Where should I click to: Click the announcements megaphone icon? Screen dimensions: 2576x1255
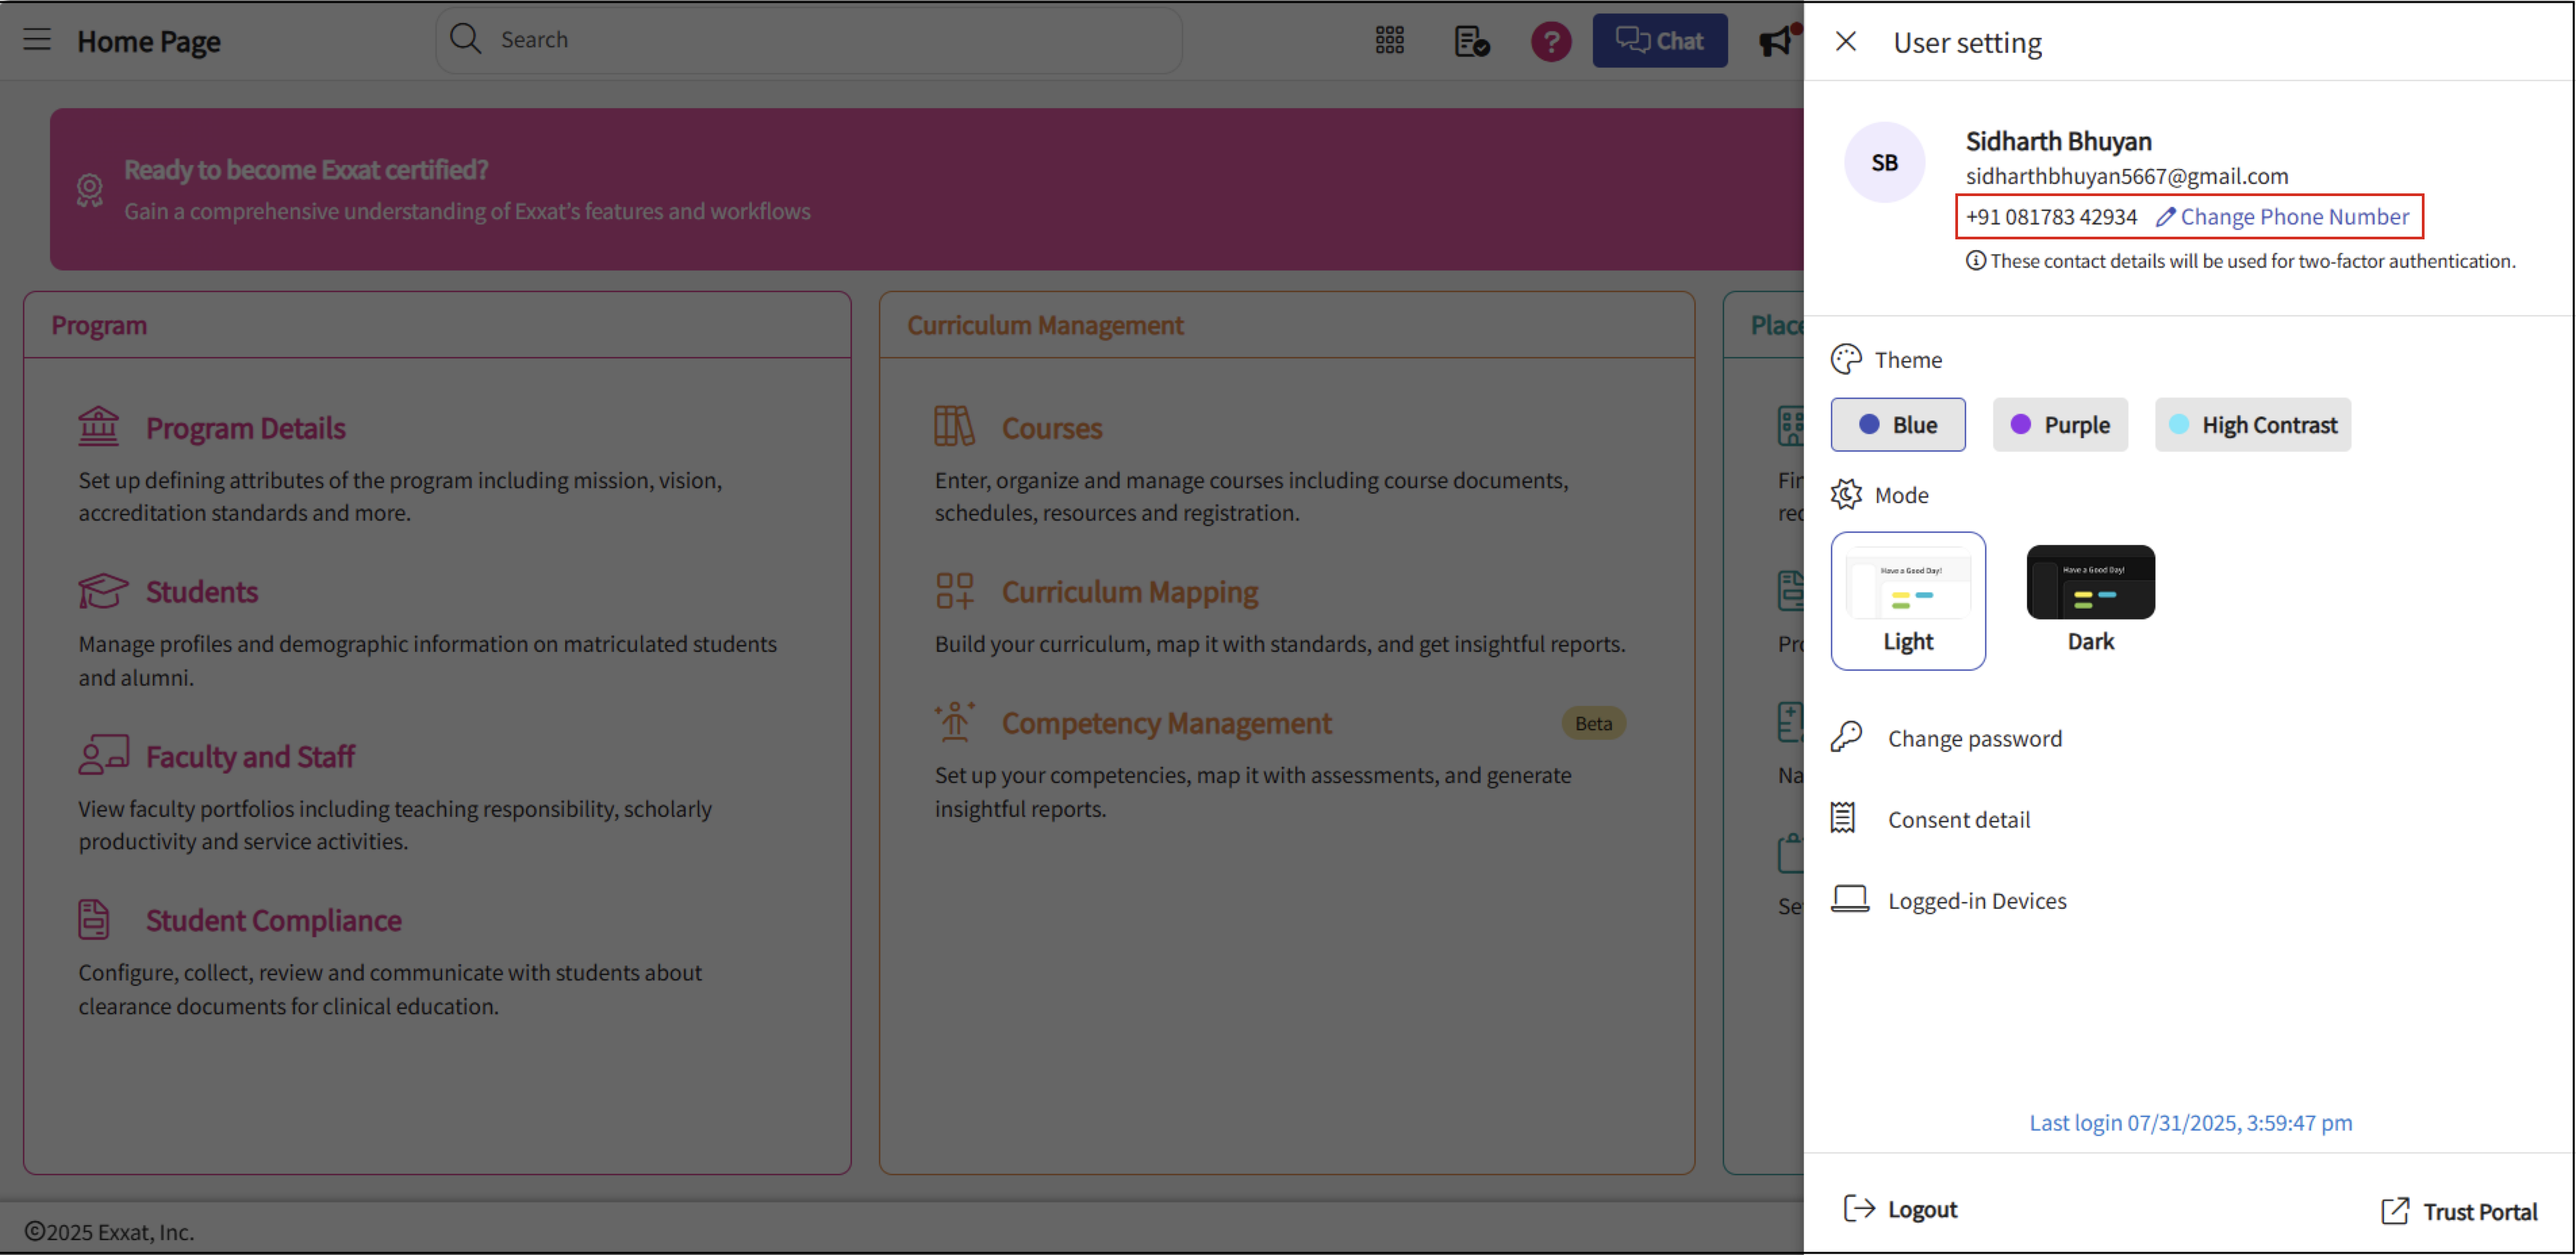coord(1775,40)
